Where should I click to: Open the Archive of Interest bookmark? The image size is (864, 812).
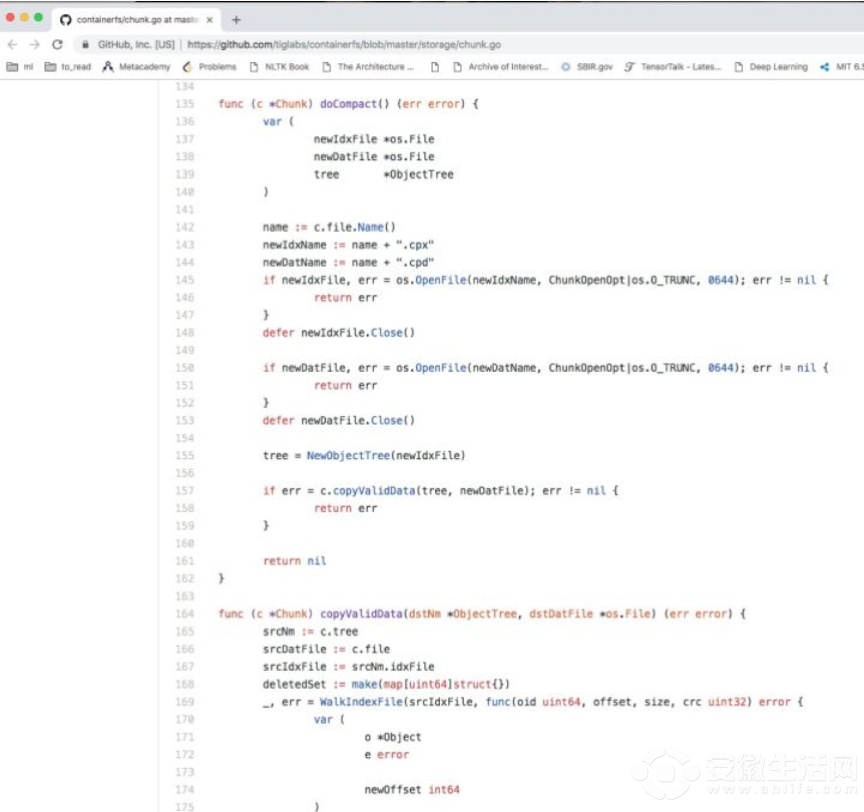[x=501, y=67]
